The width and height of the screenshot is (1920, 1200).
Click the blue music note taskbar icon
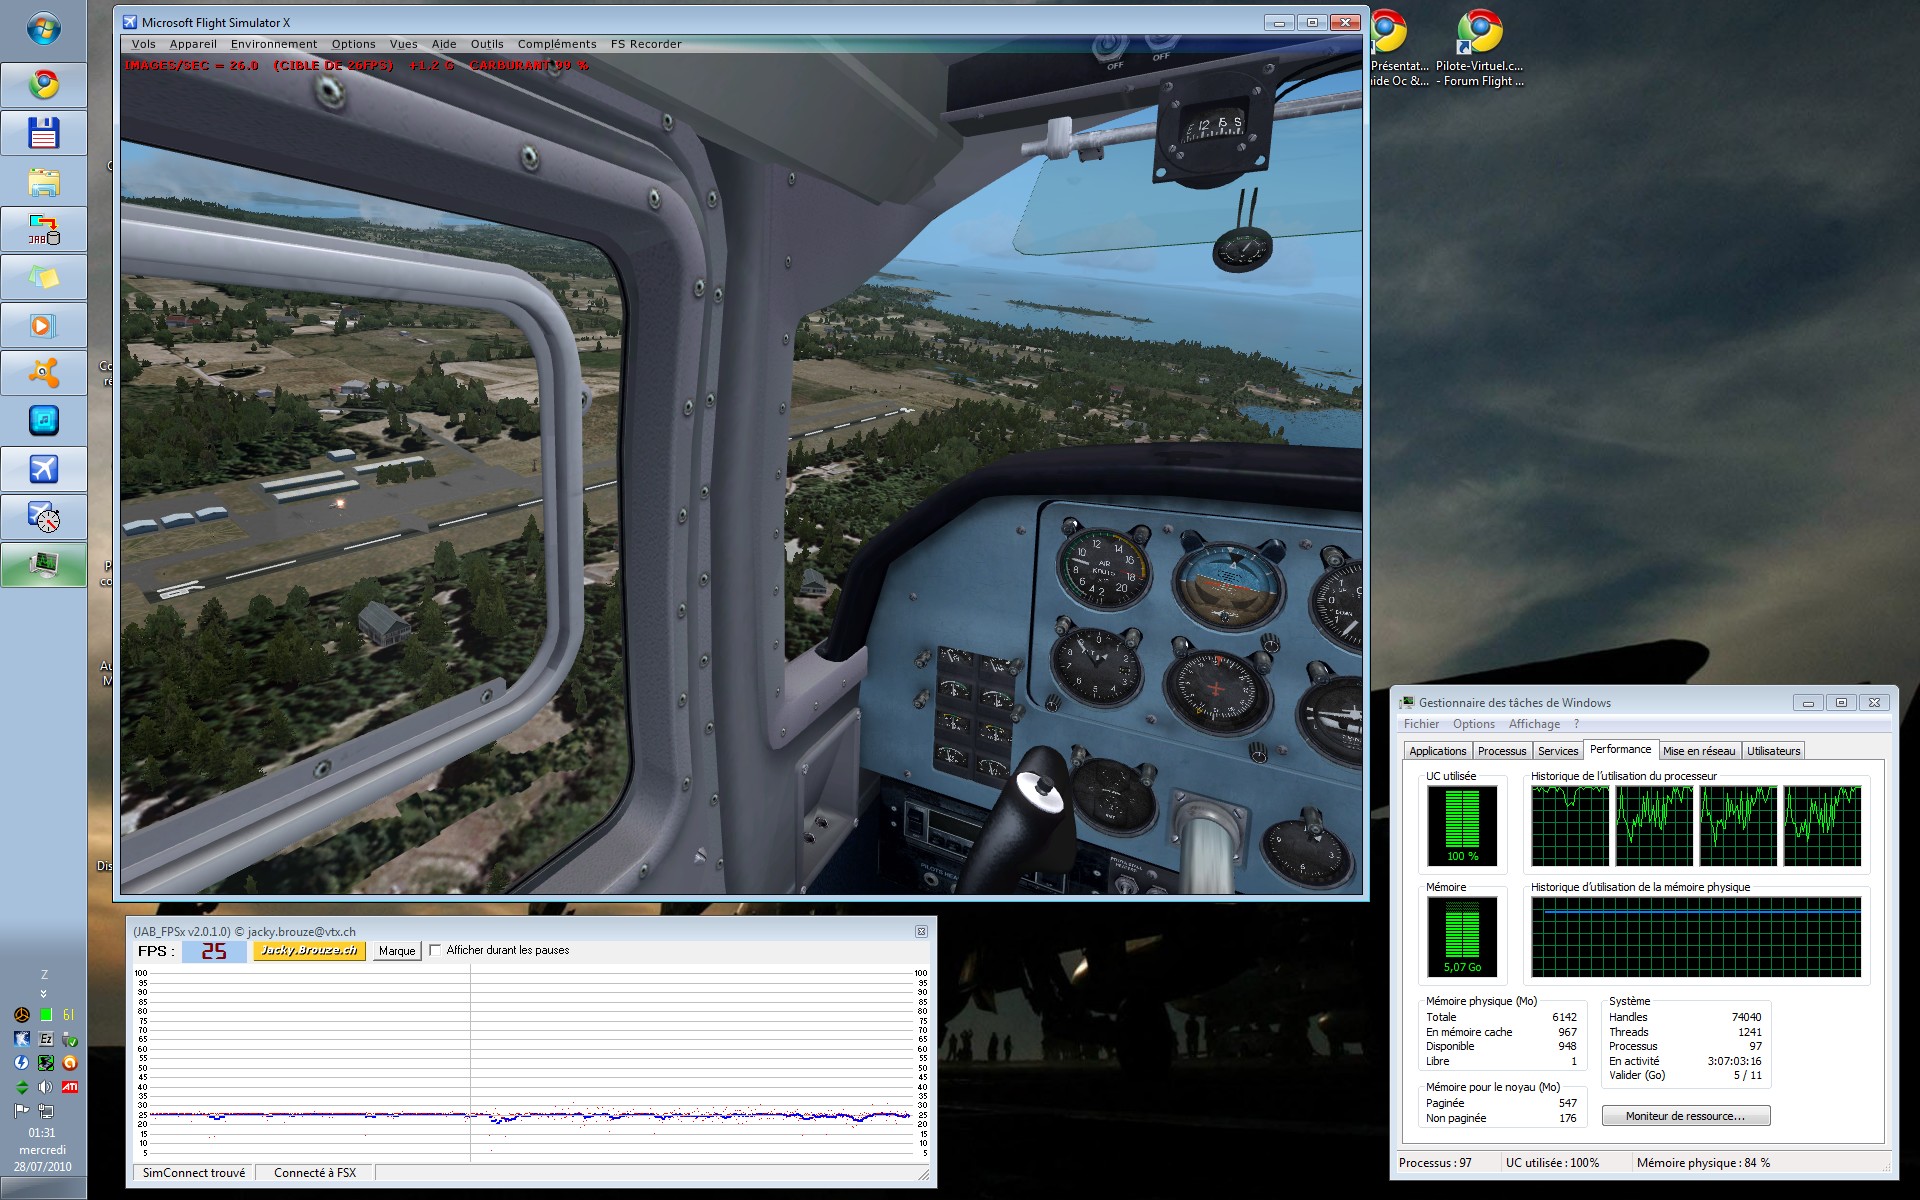(43, 421)
